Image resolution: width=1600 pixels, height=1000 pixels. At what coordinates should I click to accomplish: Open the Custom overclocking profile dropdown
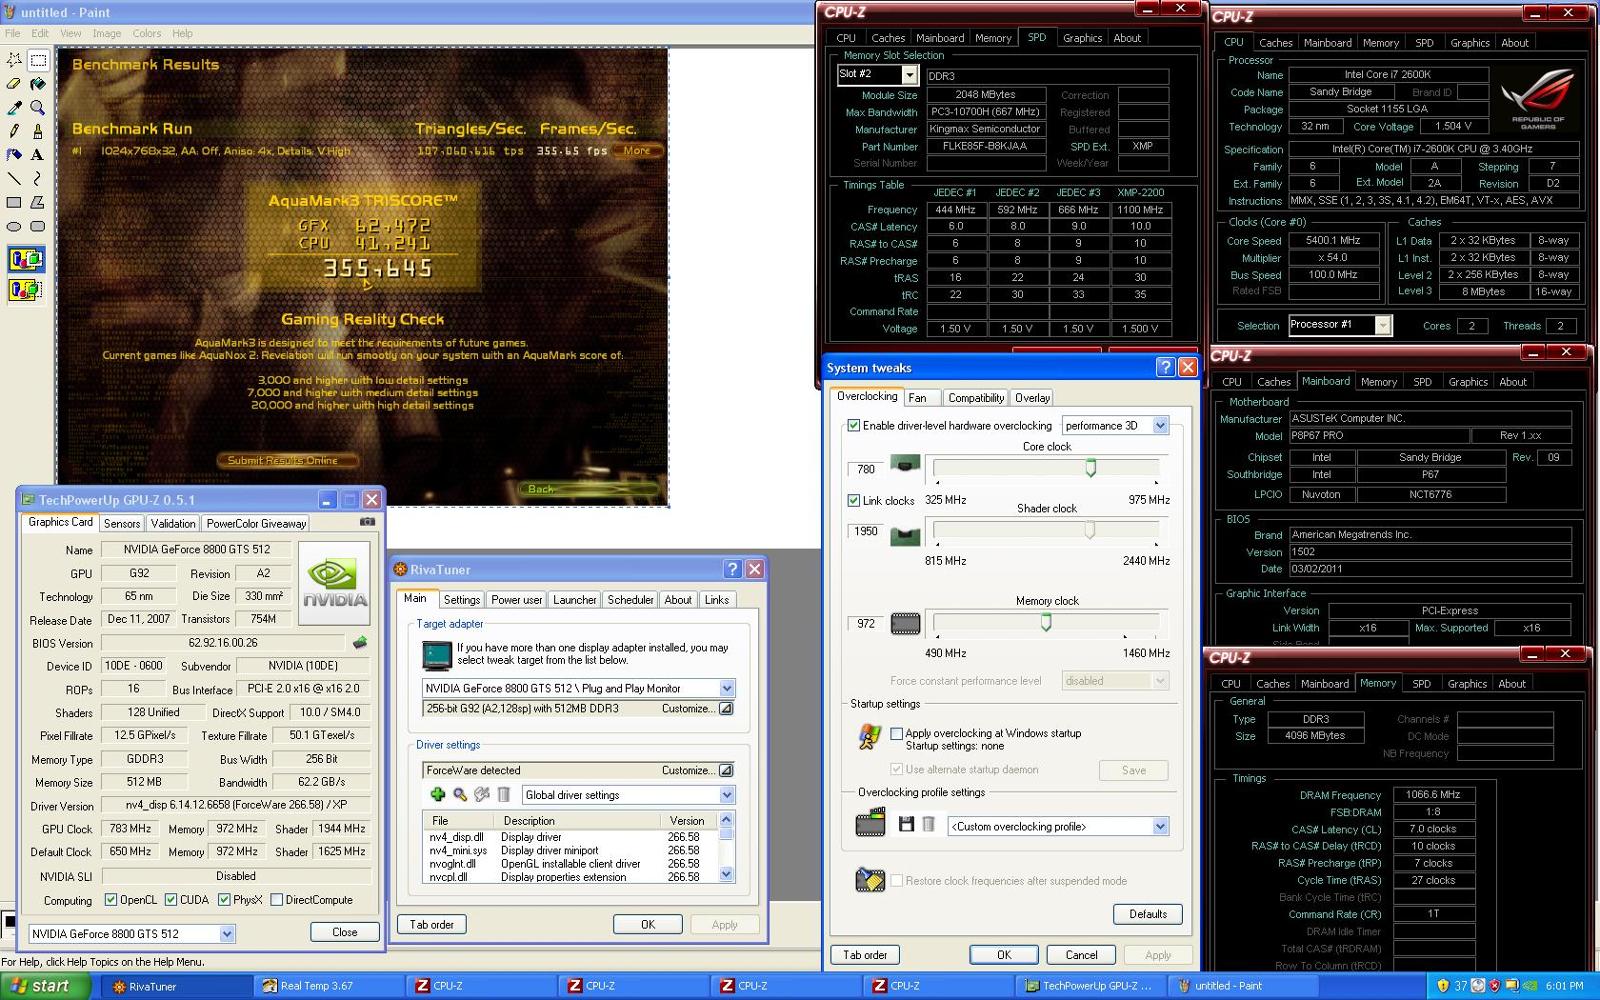[x=1160, y=826]
